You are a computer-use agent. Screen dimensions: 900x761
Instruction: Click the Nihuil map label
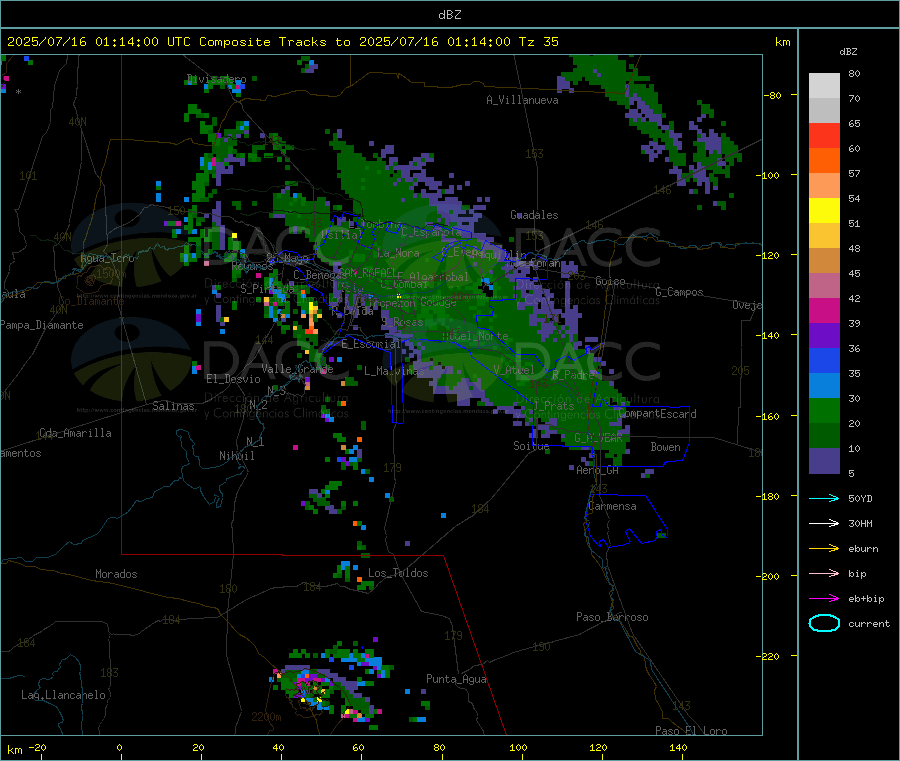[237, 456]
